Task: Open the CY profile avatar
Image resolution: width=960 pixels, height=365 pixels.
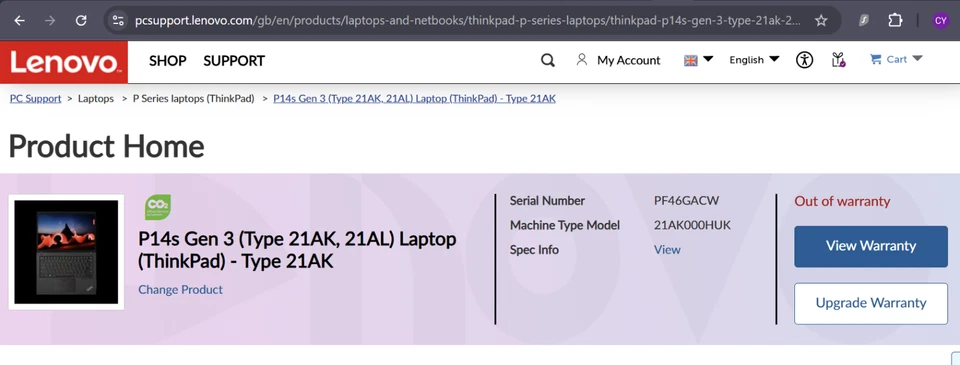Action: point(941,21)
